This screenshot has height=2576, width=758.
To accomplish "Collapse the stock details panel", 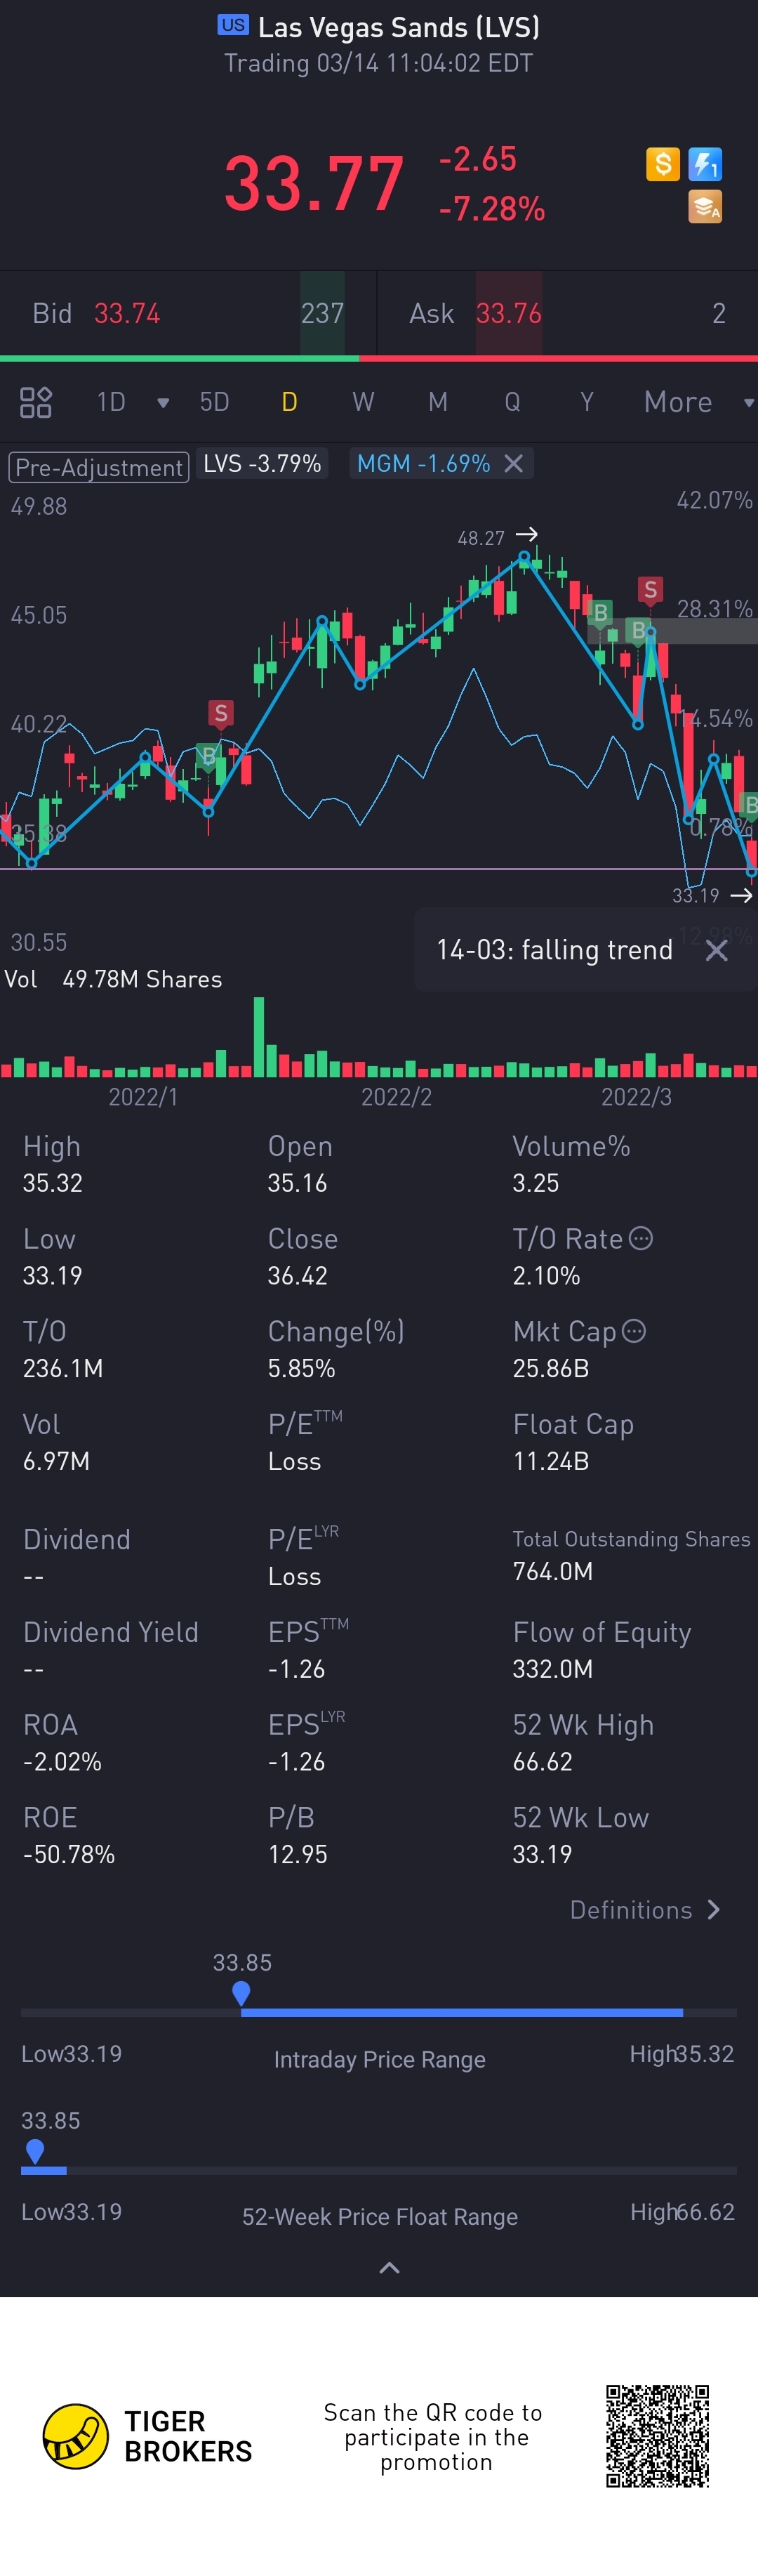I will (x=389, y=2267).
